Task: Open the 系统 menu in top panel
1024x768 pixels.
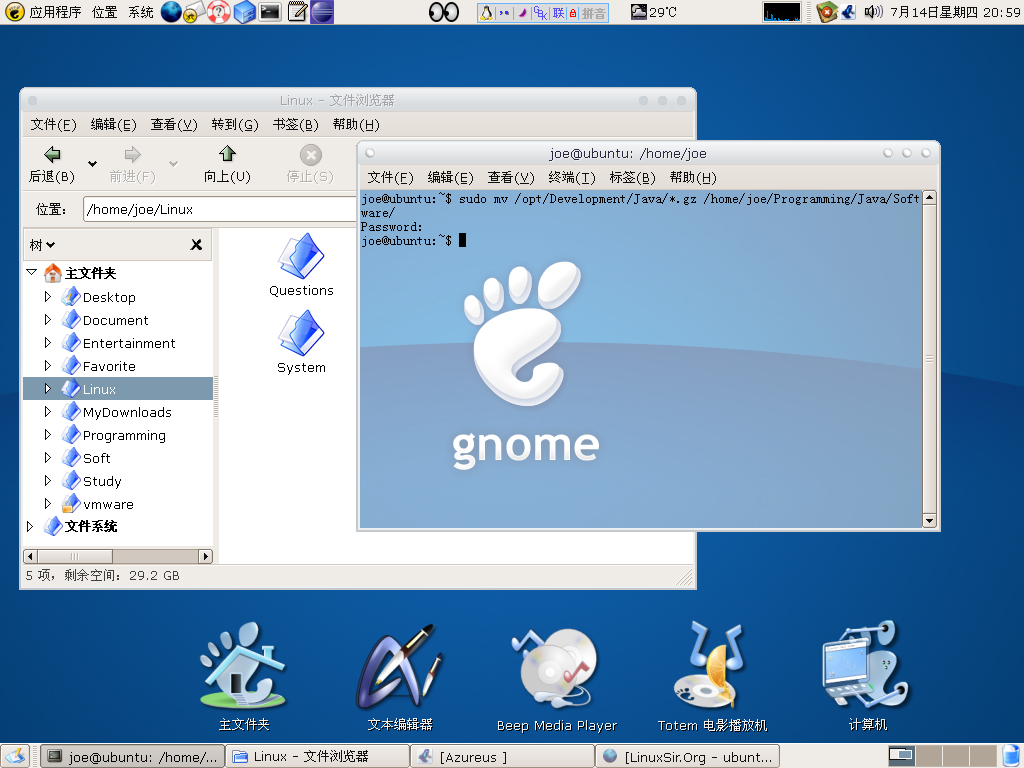Action: click(140, 12)
